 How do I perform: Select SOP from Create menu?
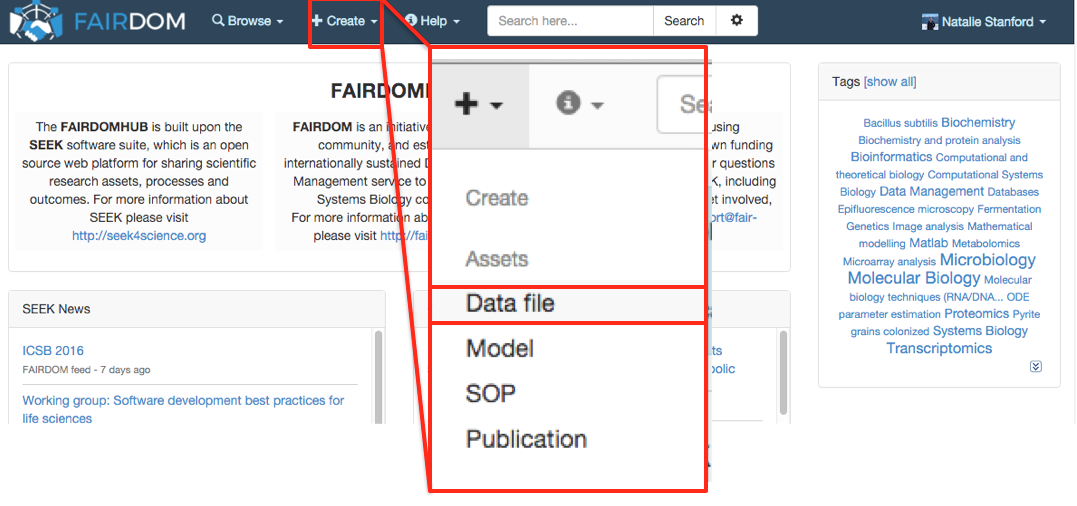point(490,394)
